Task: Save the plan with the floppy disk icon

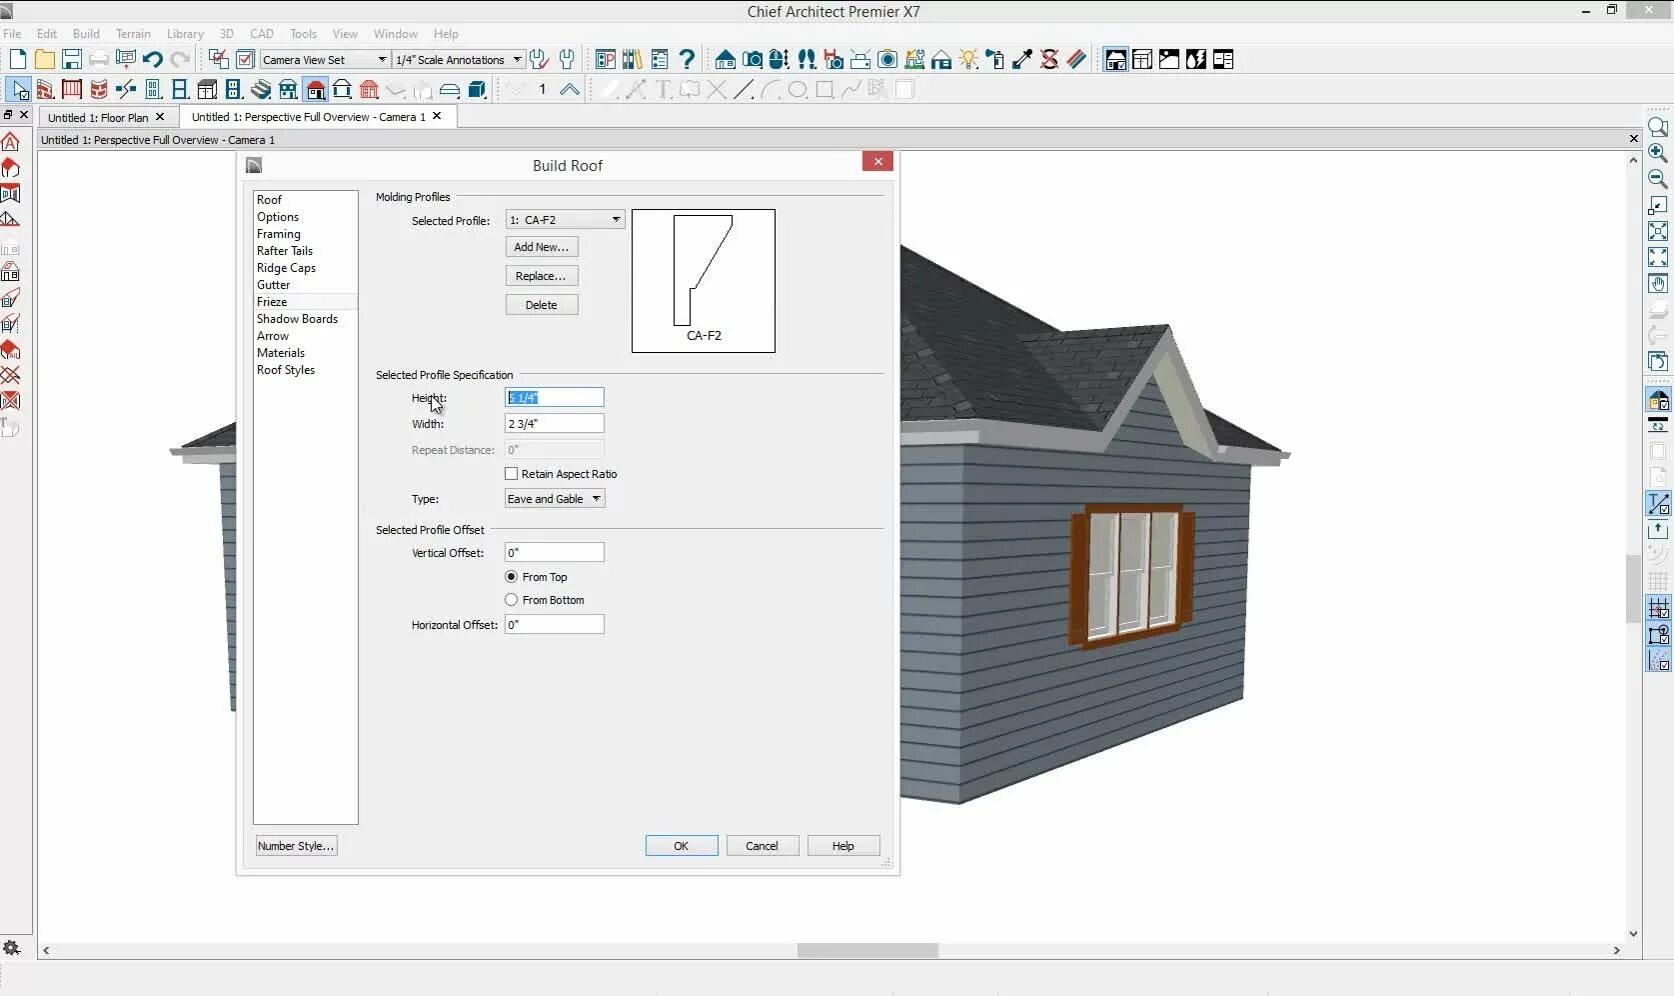Action: click(x=72, y=60)
